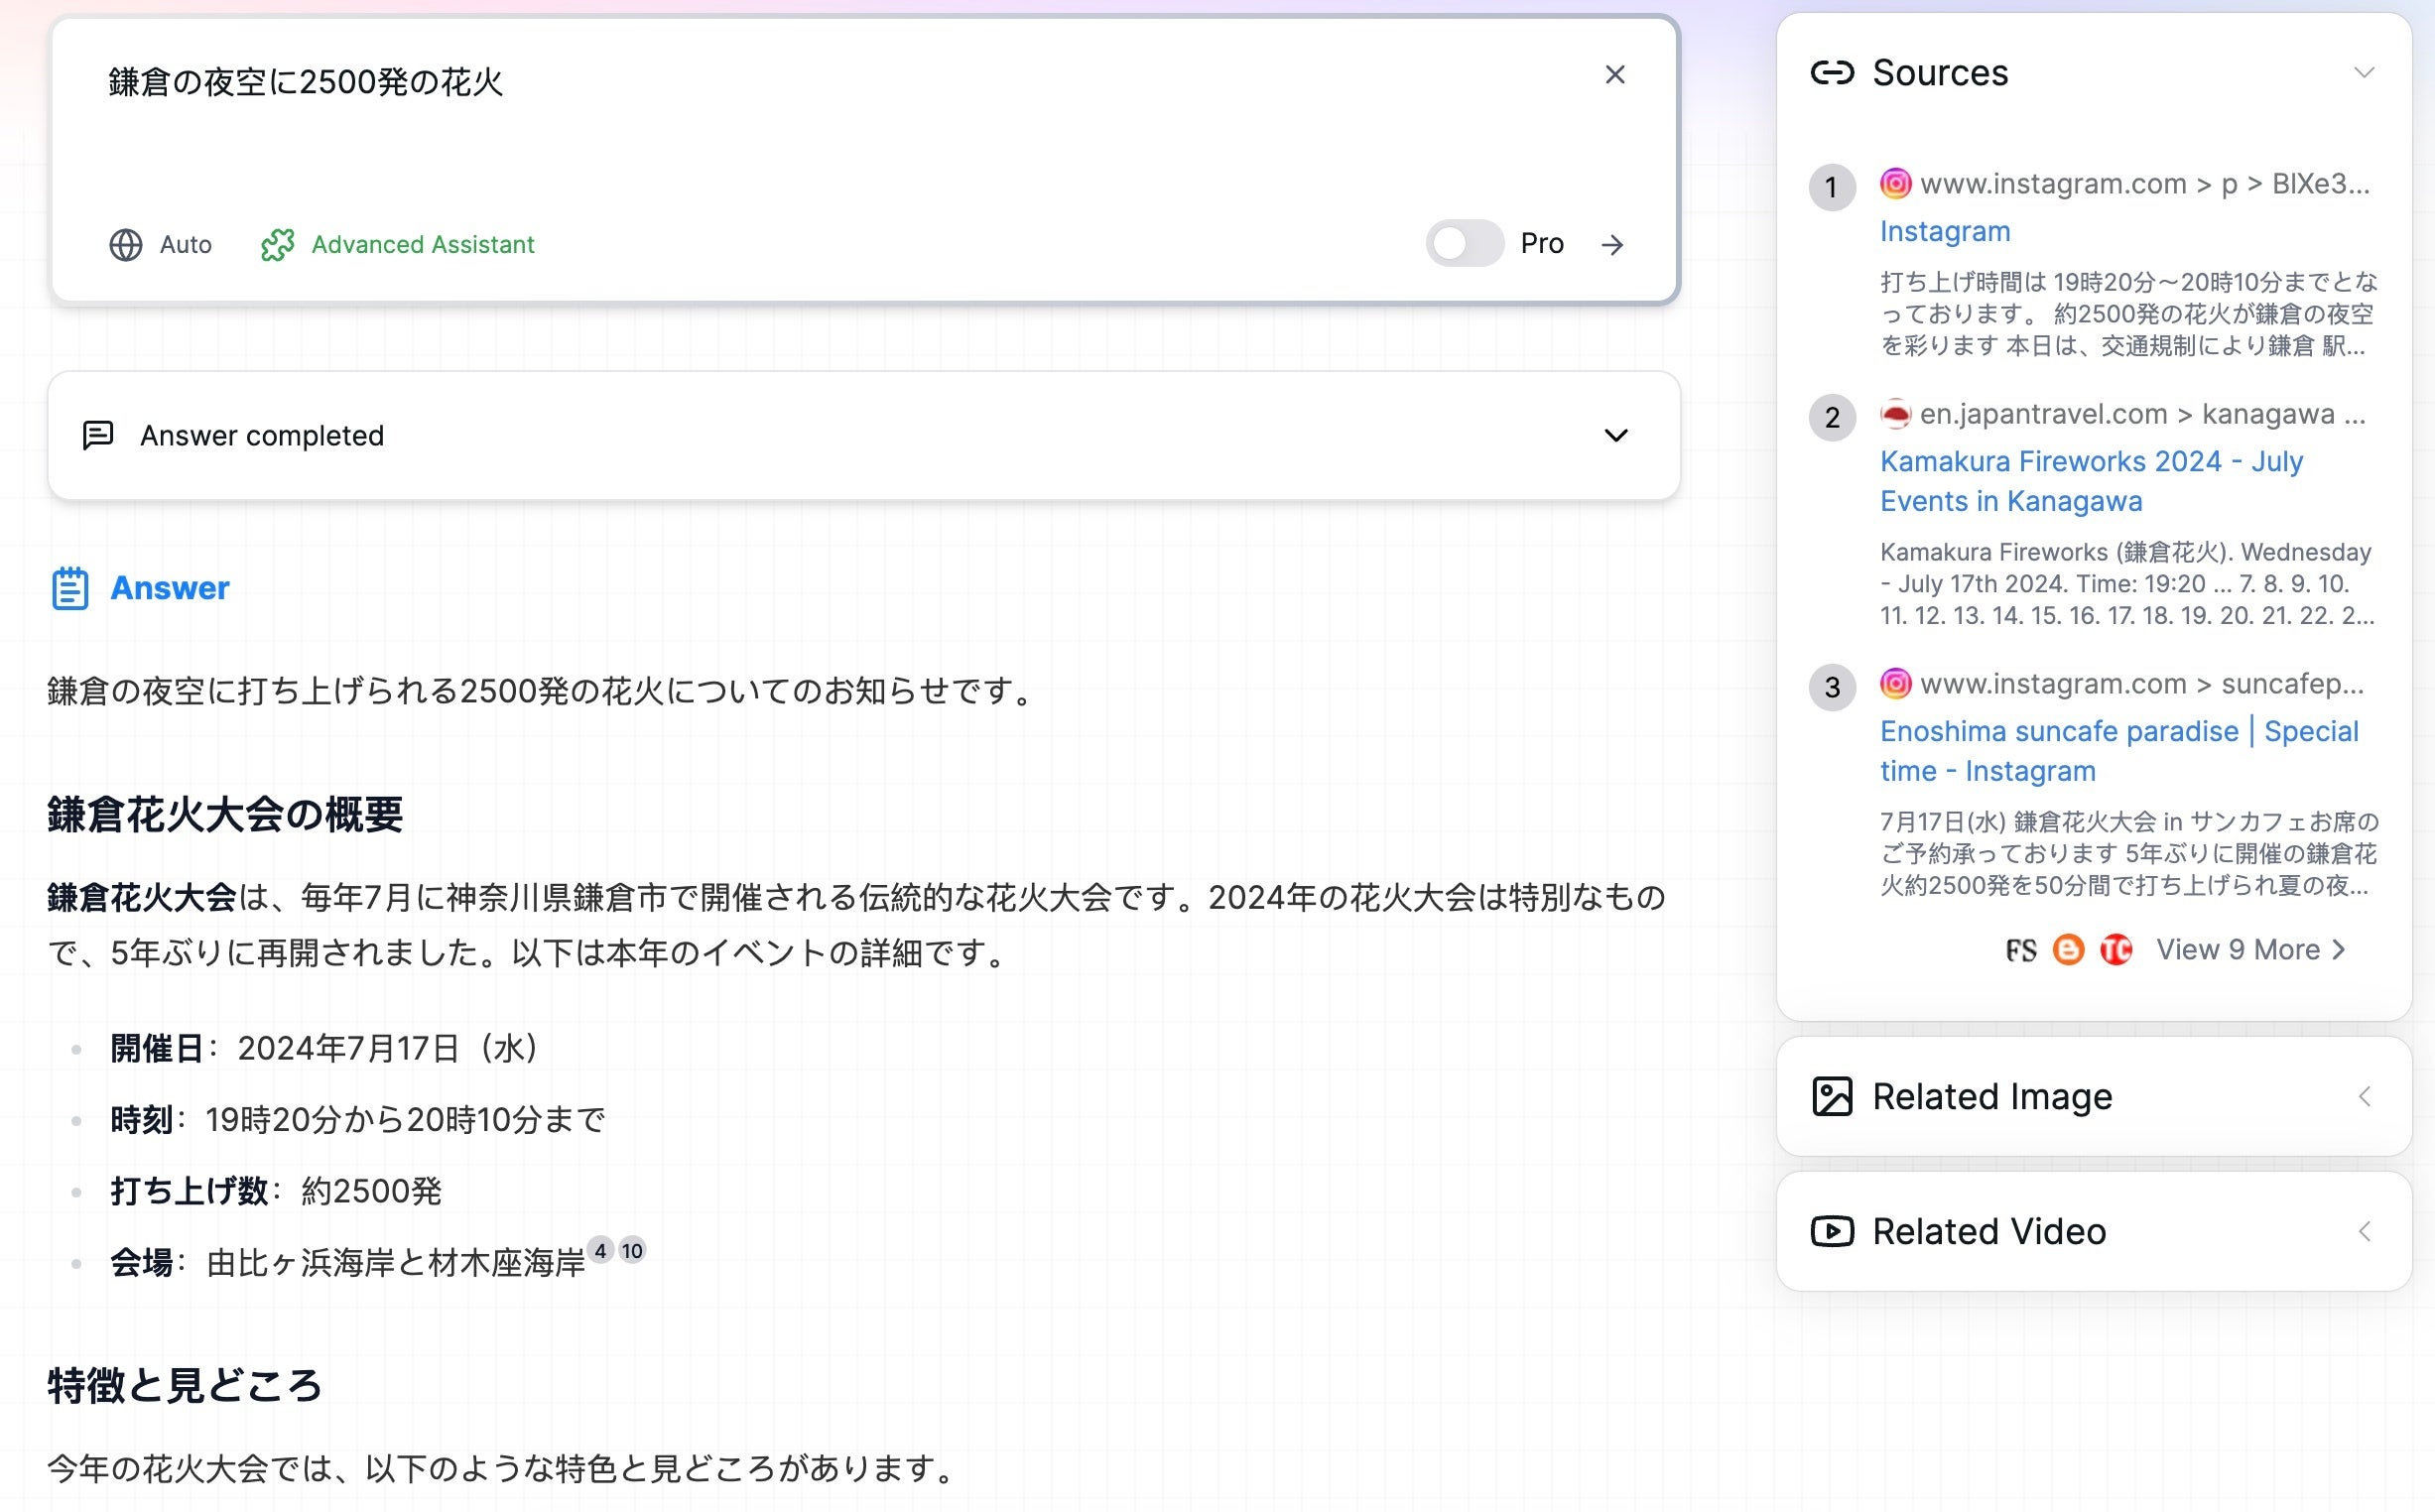Image resolution: width=2435 pixels, height=1512 pixels.
Task: Click the Related Video collapse arrow
Action: pos(2366,1230)
